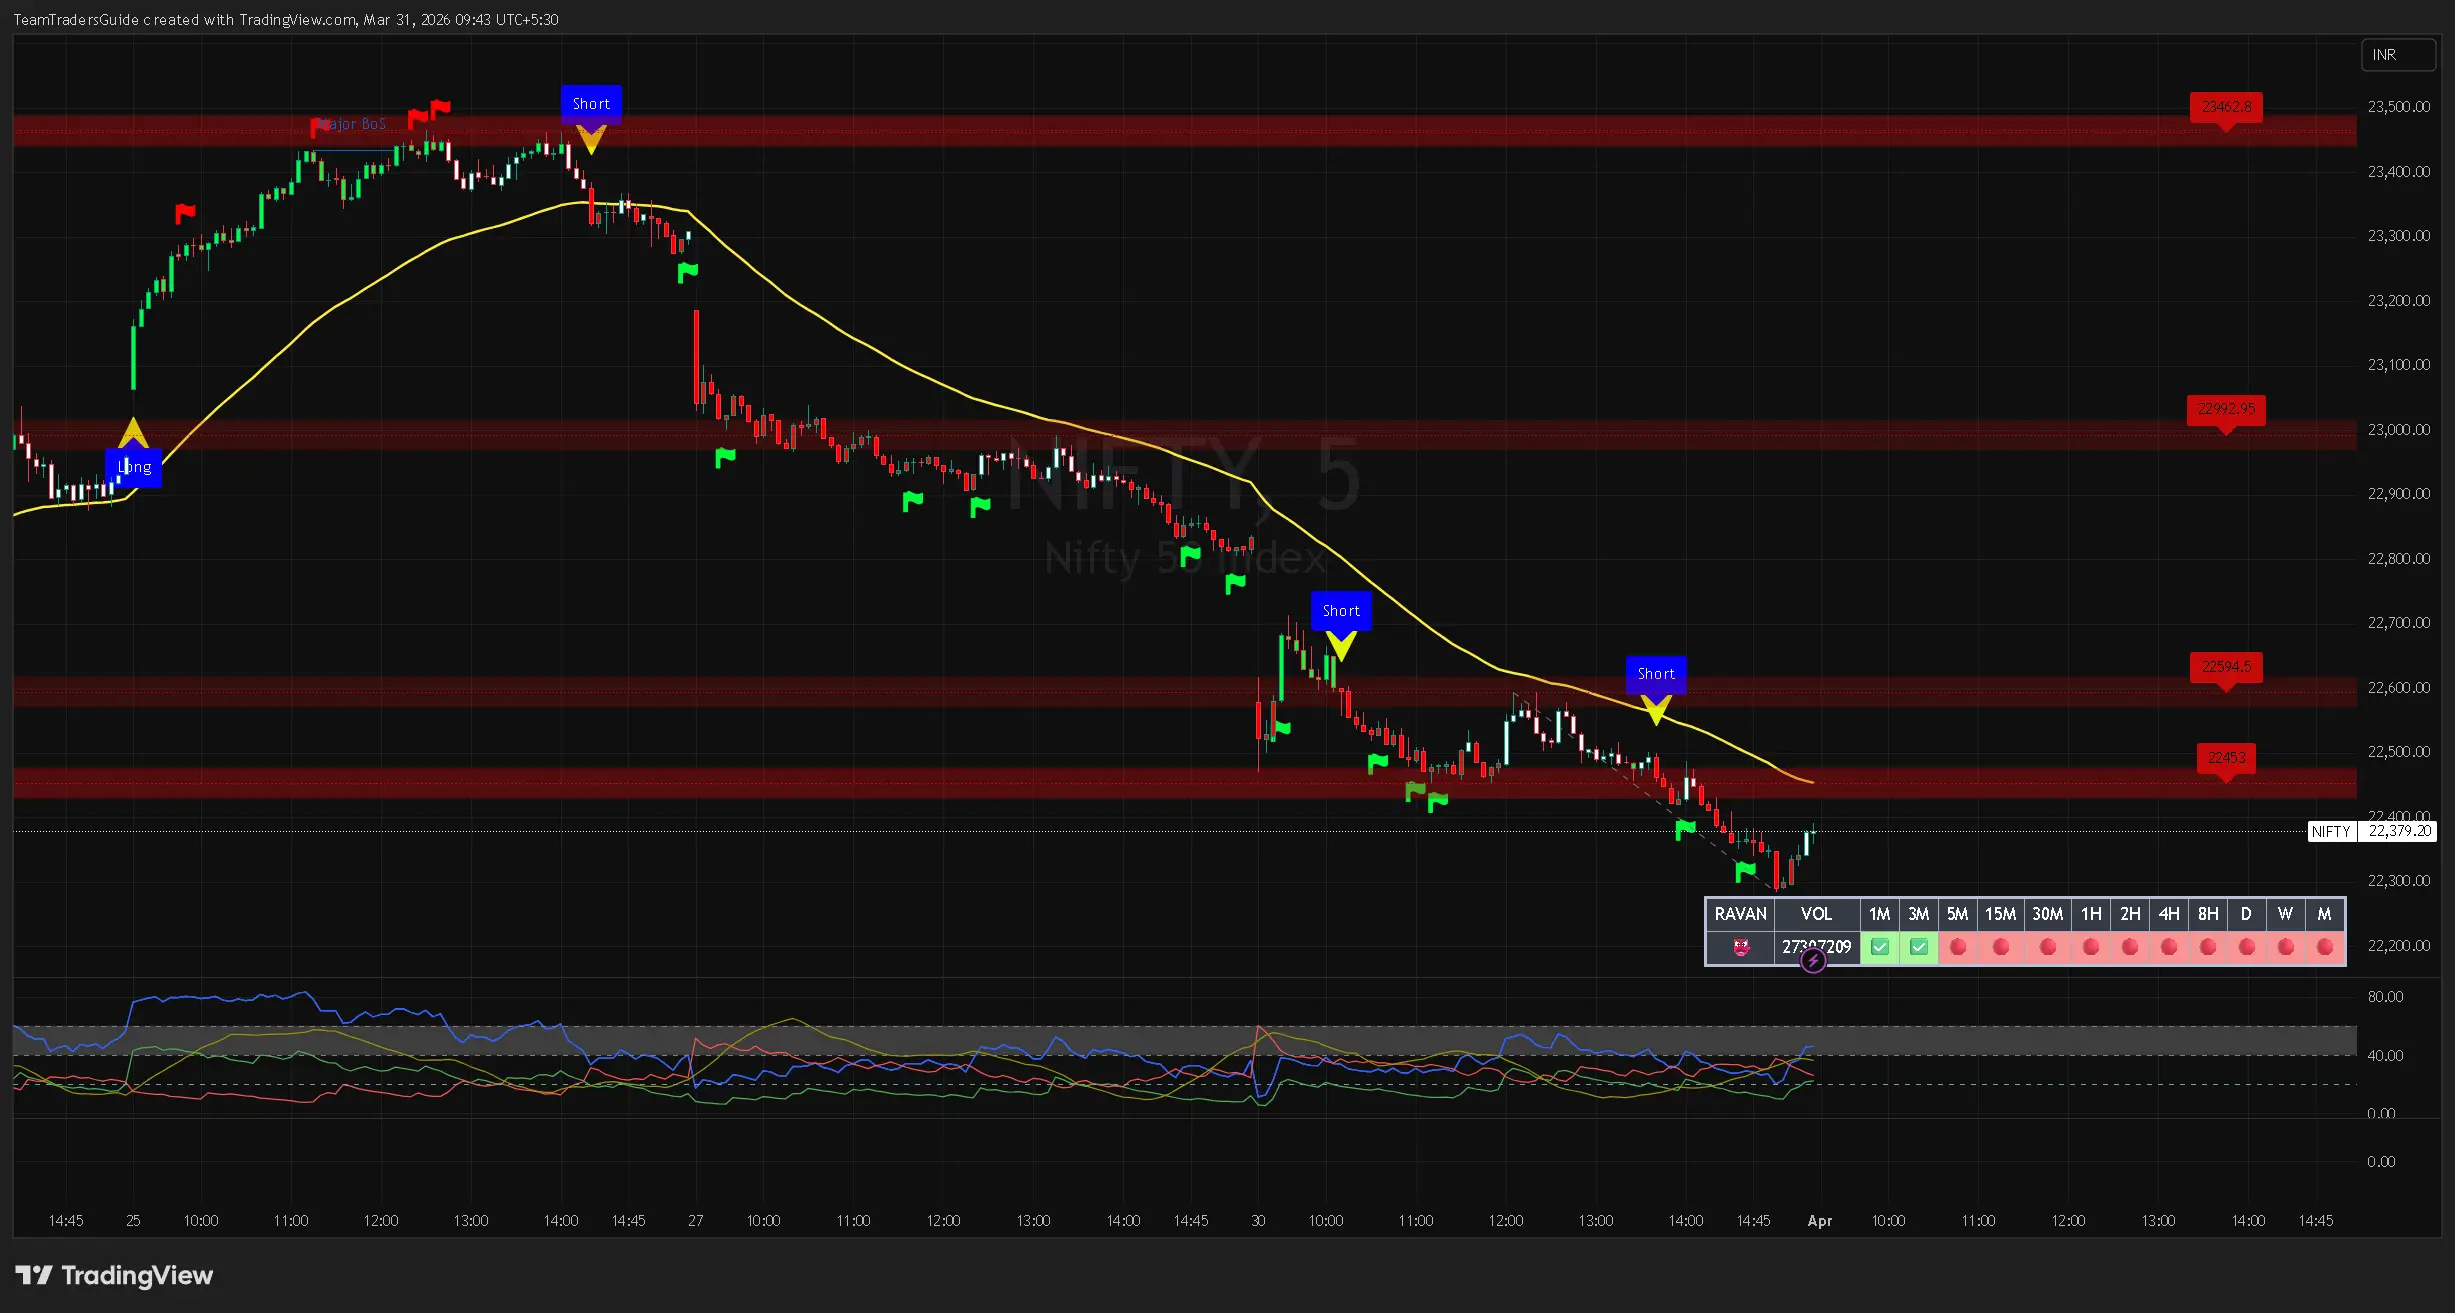Click the middle Short signal label
The height and width of the screenshot is (1313, 2455).
coord(1341,611)
